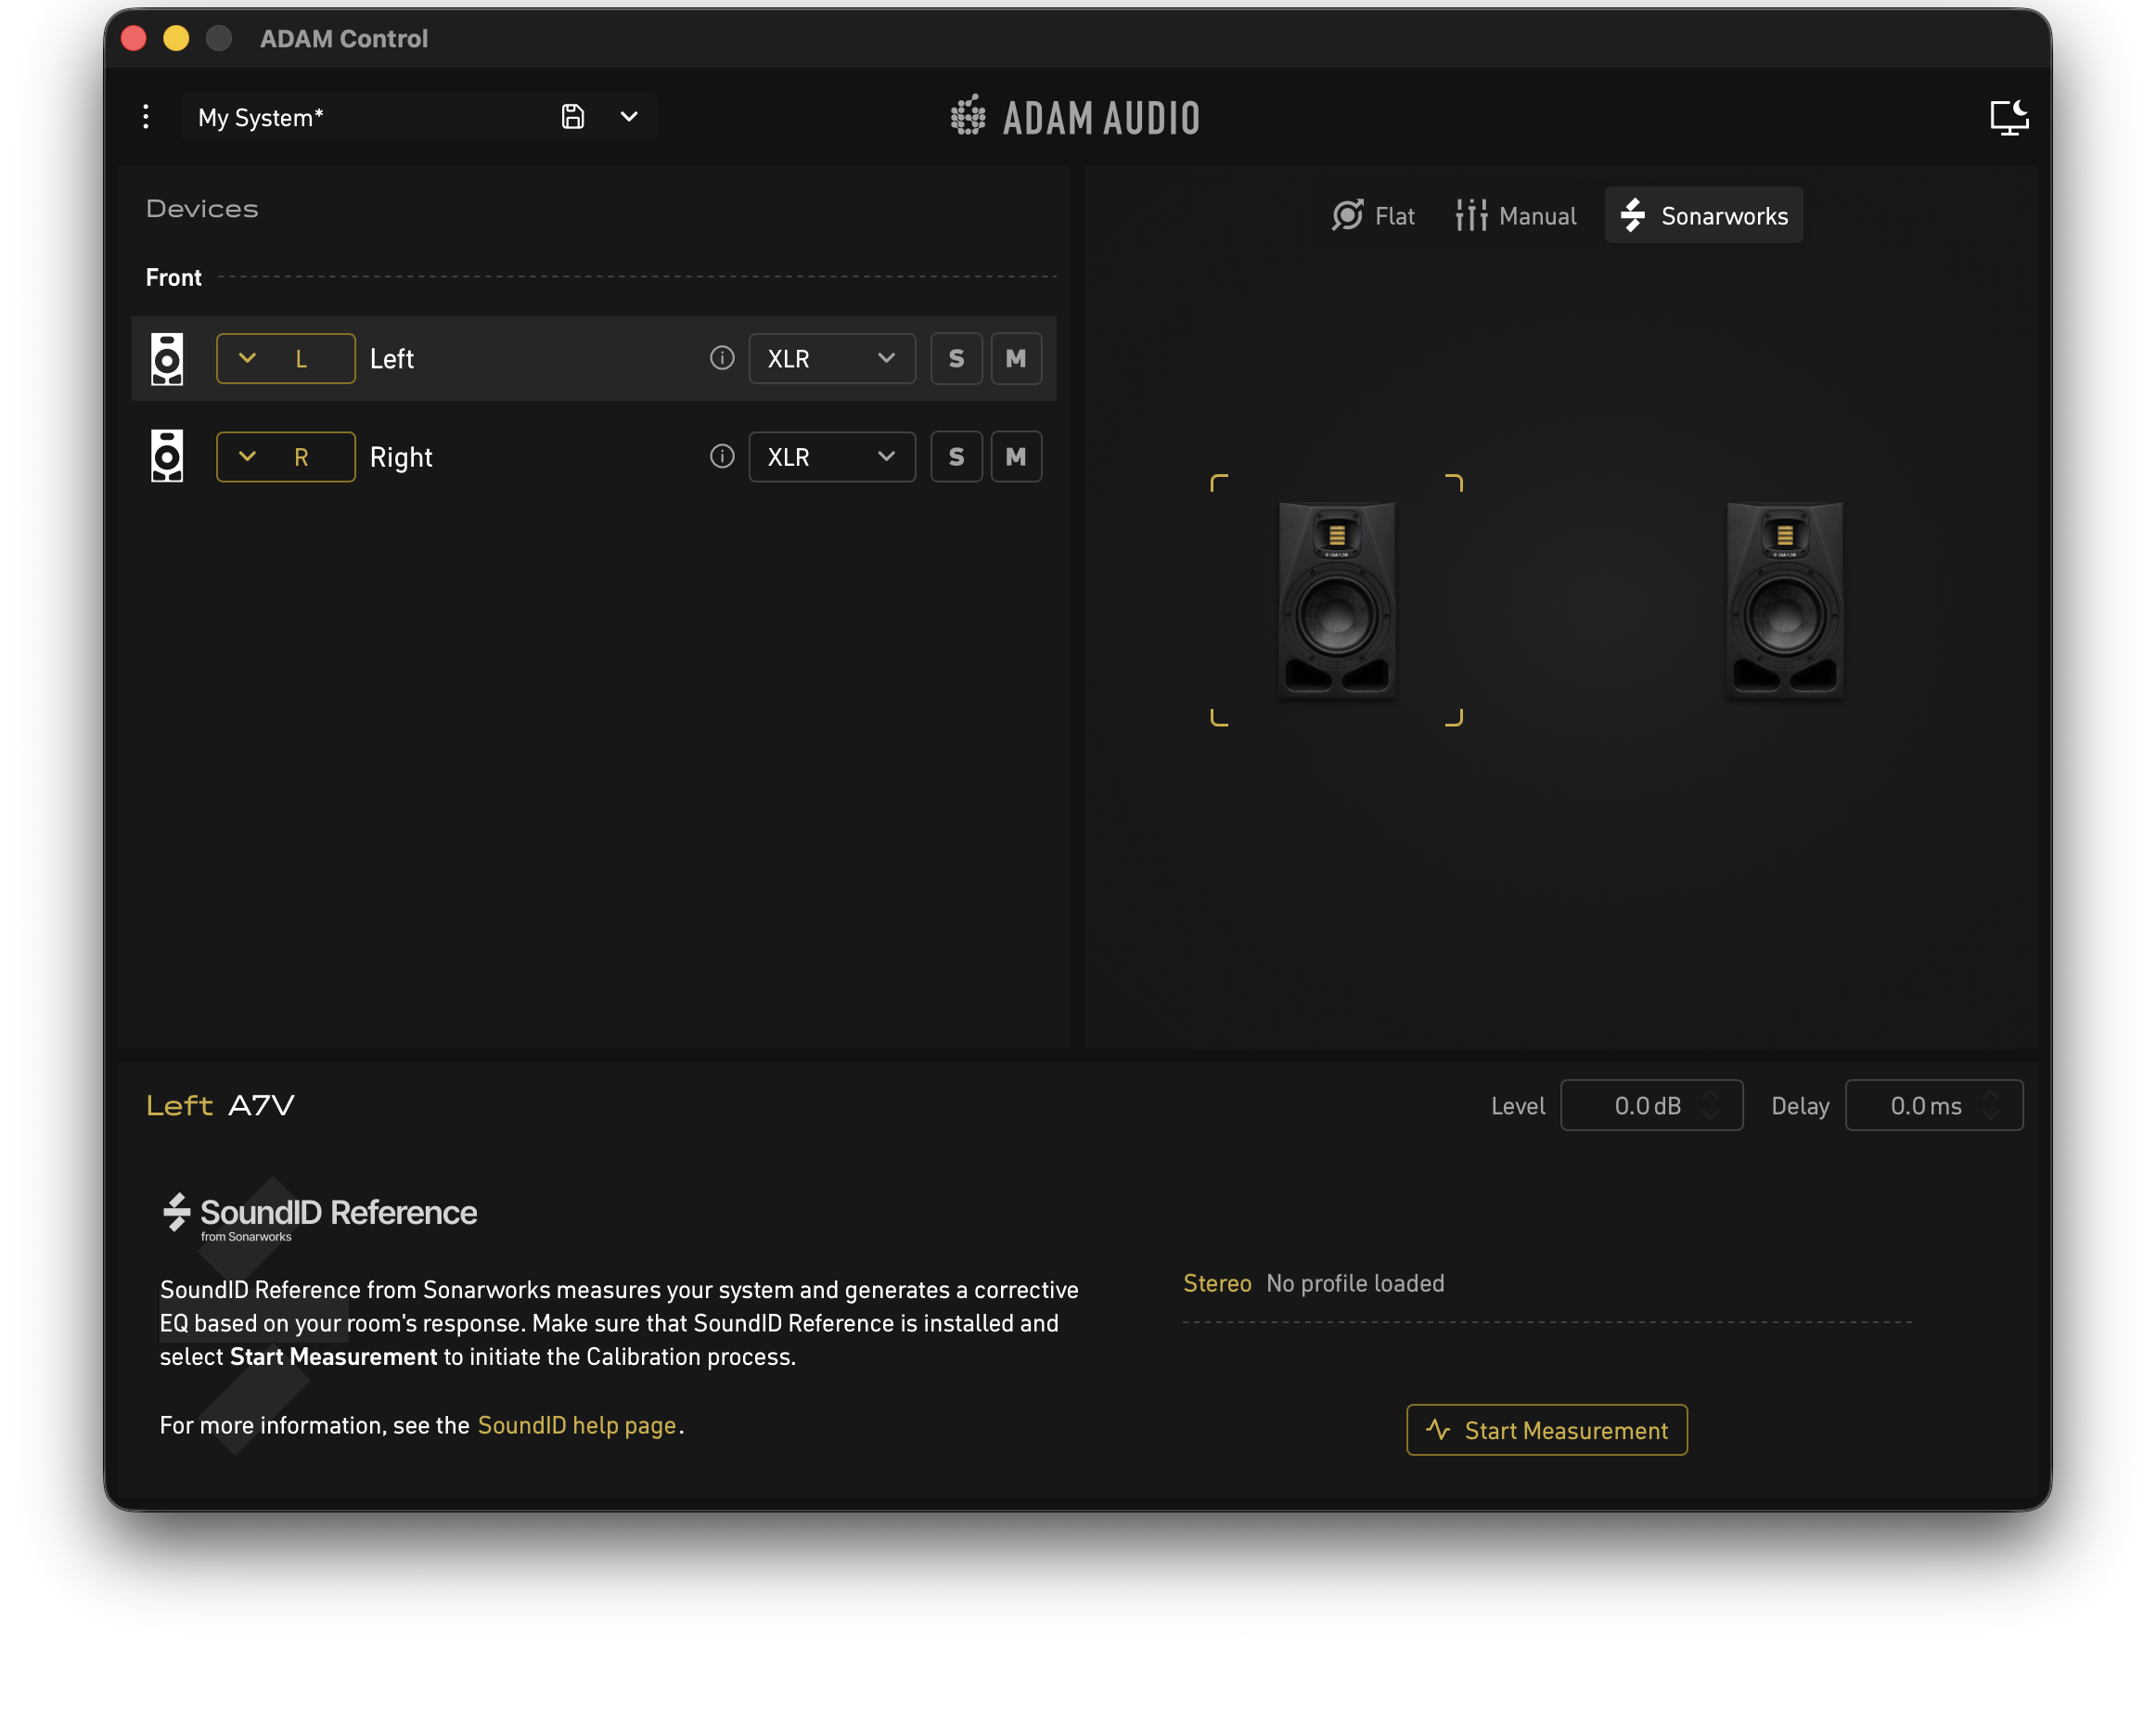Image resolution: width=2156 pixels, height=1711 pixels.
Task: Mute the Right speaker
Action: click(1016, 457)
